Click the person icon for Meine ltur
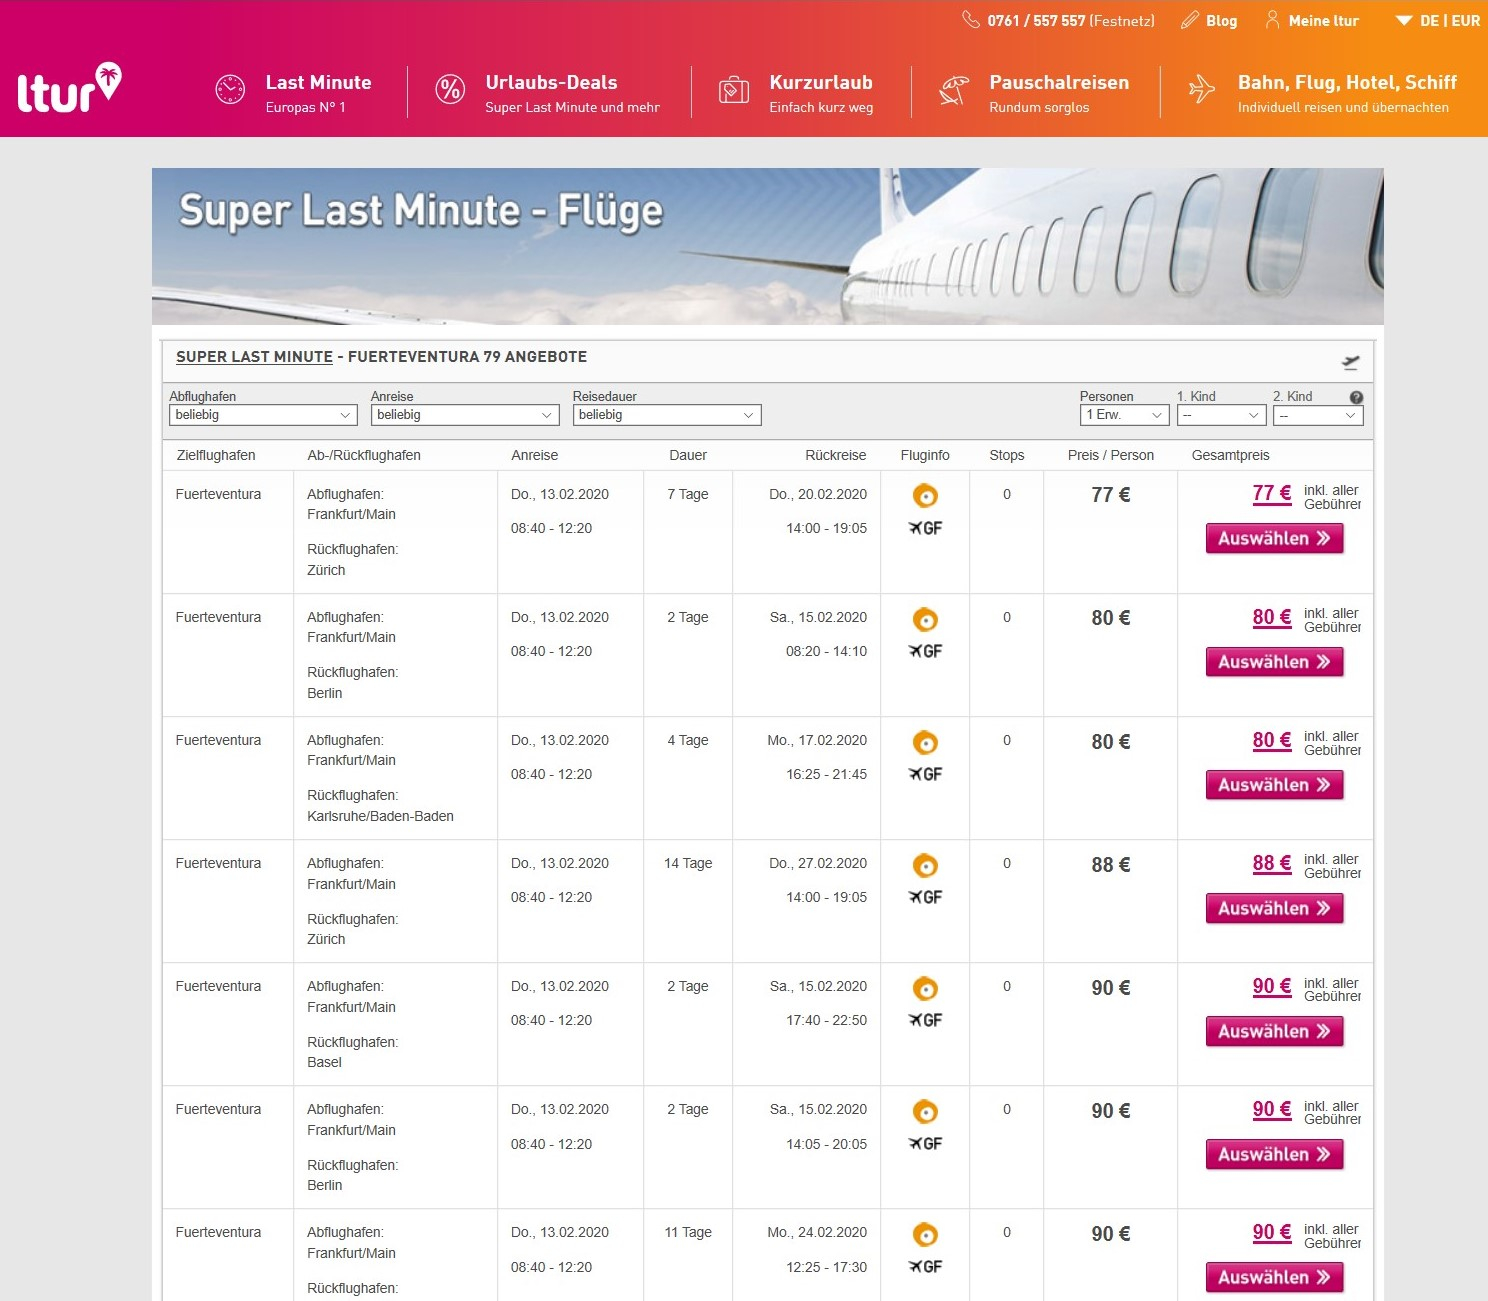Viewport: 1488px width, 1301px height. [x=1272, y=19]
